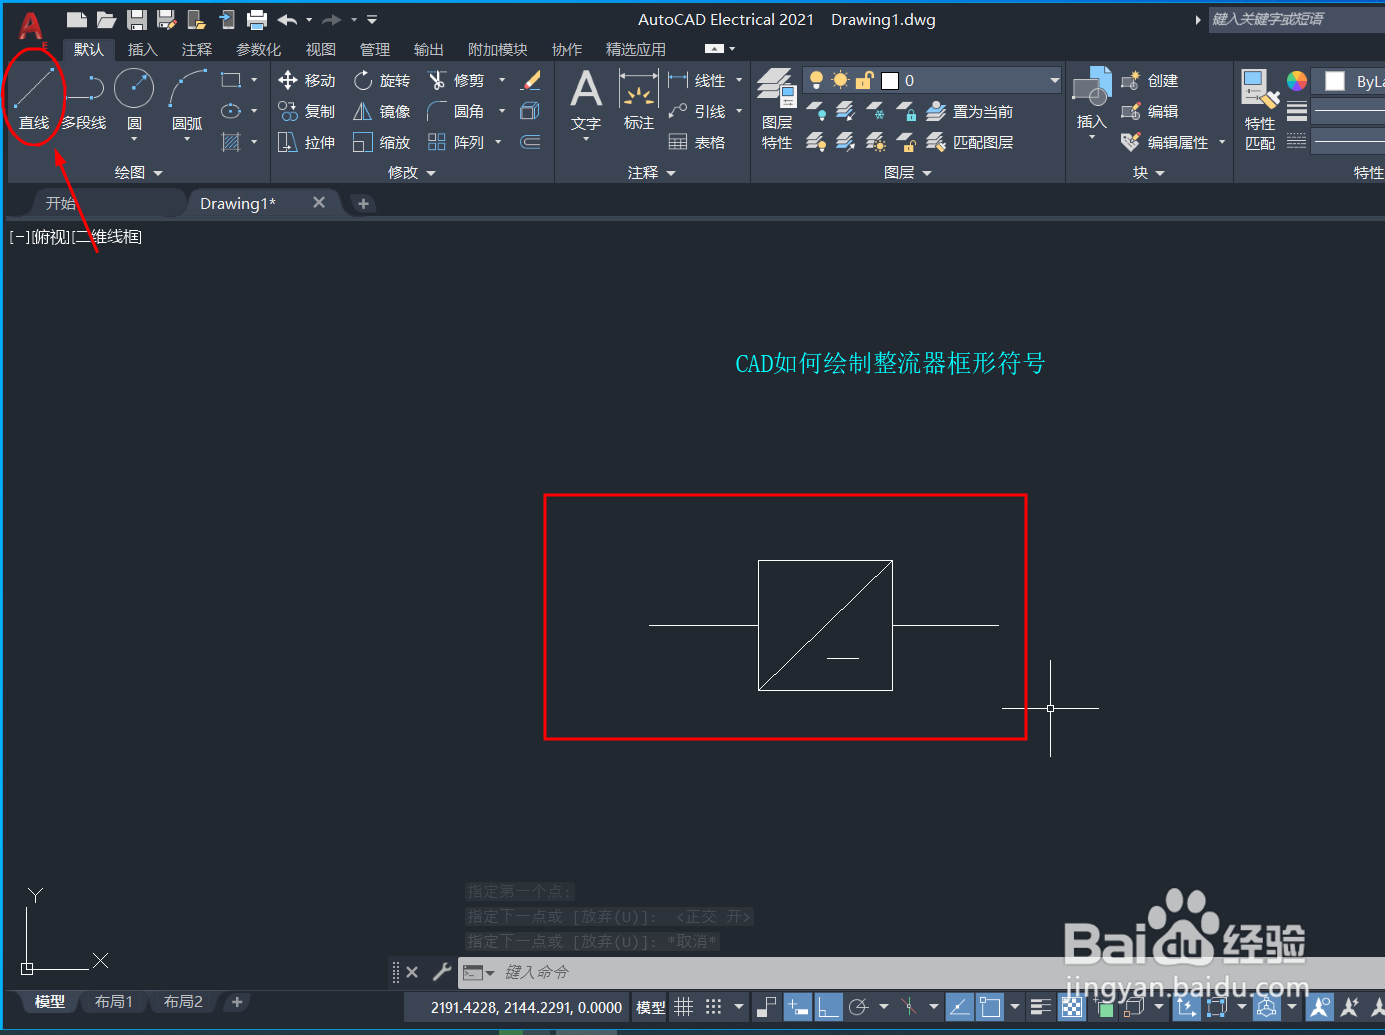Click the Open file folder icon

point(107,19)
